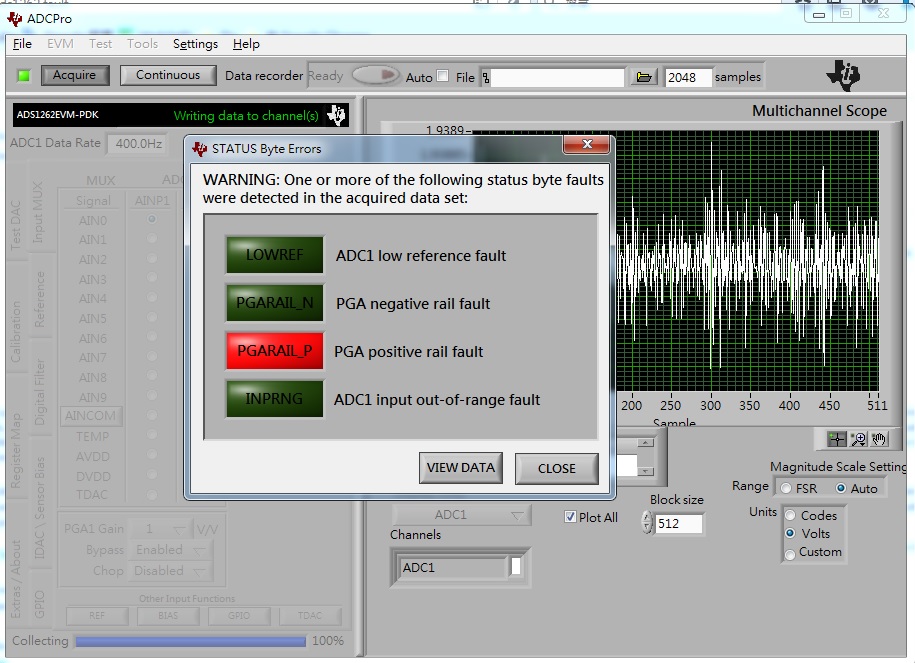This screenshot has height=663, width=915.
Task: Switch to the Calibration tab
Action: coord(15,331)
